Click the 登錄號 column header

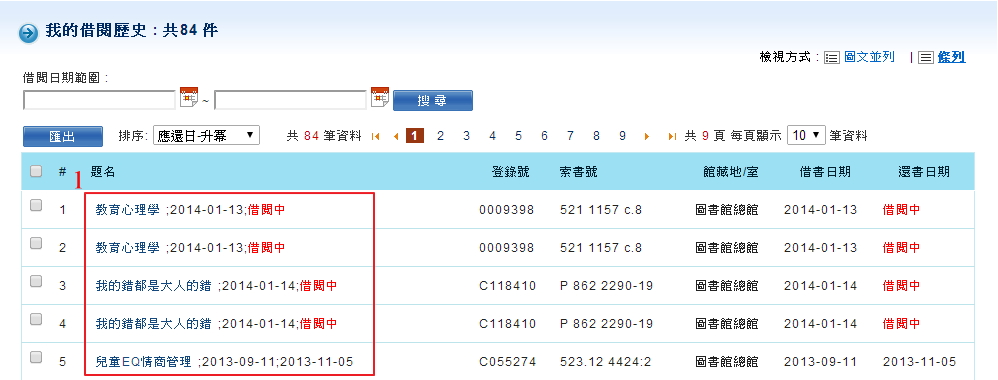510,172
